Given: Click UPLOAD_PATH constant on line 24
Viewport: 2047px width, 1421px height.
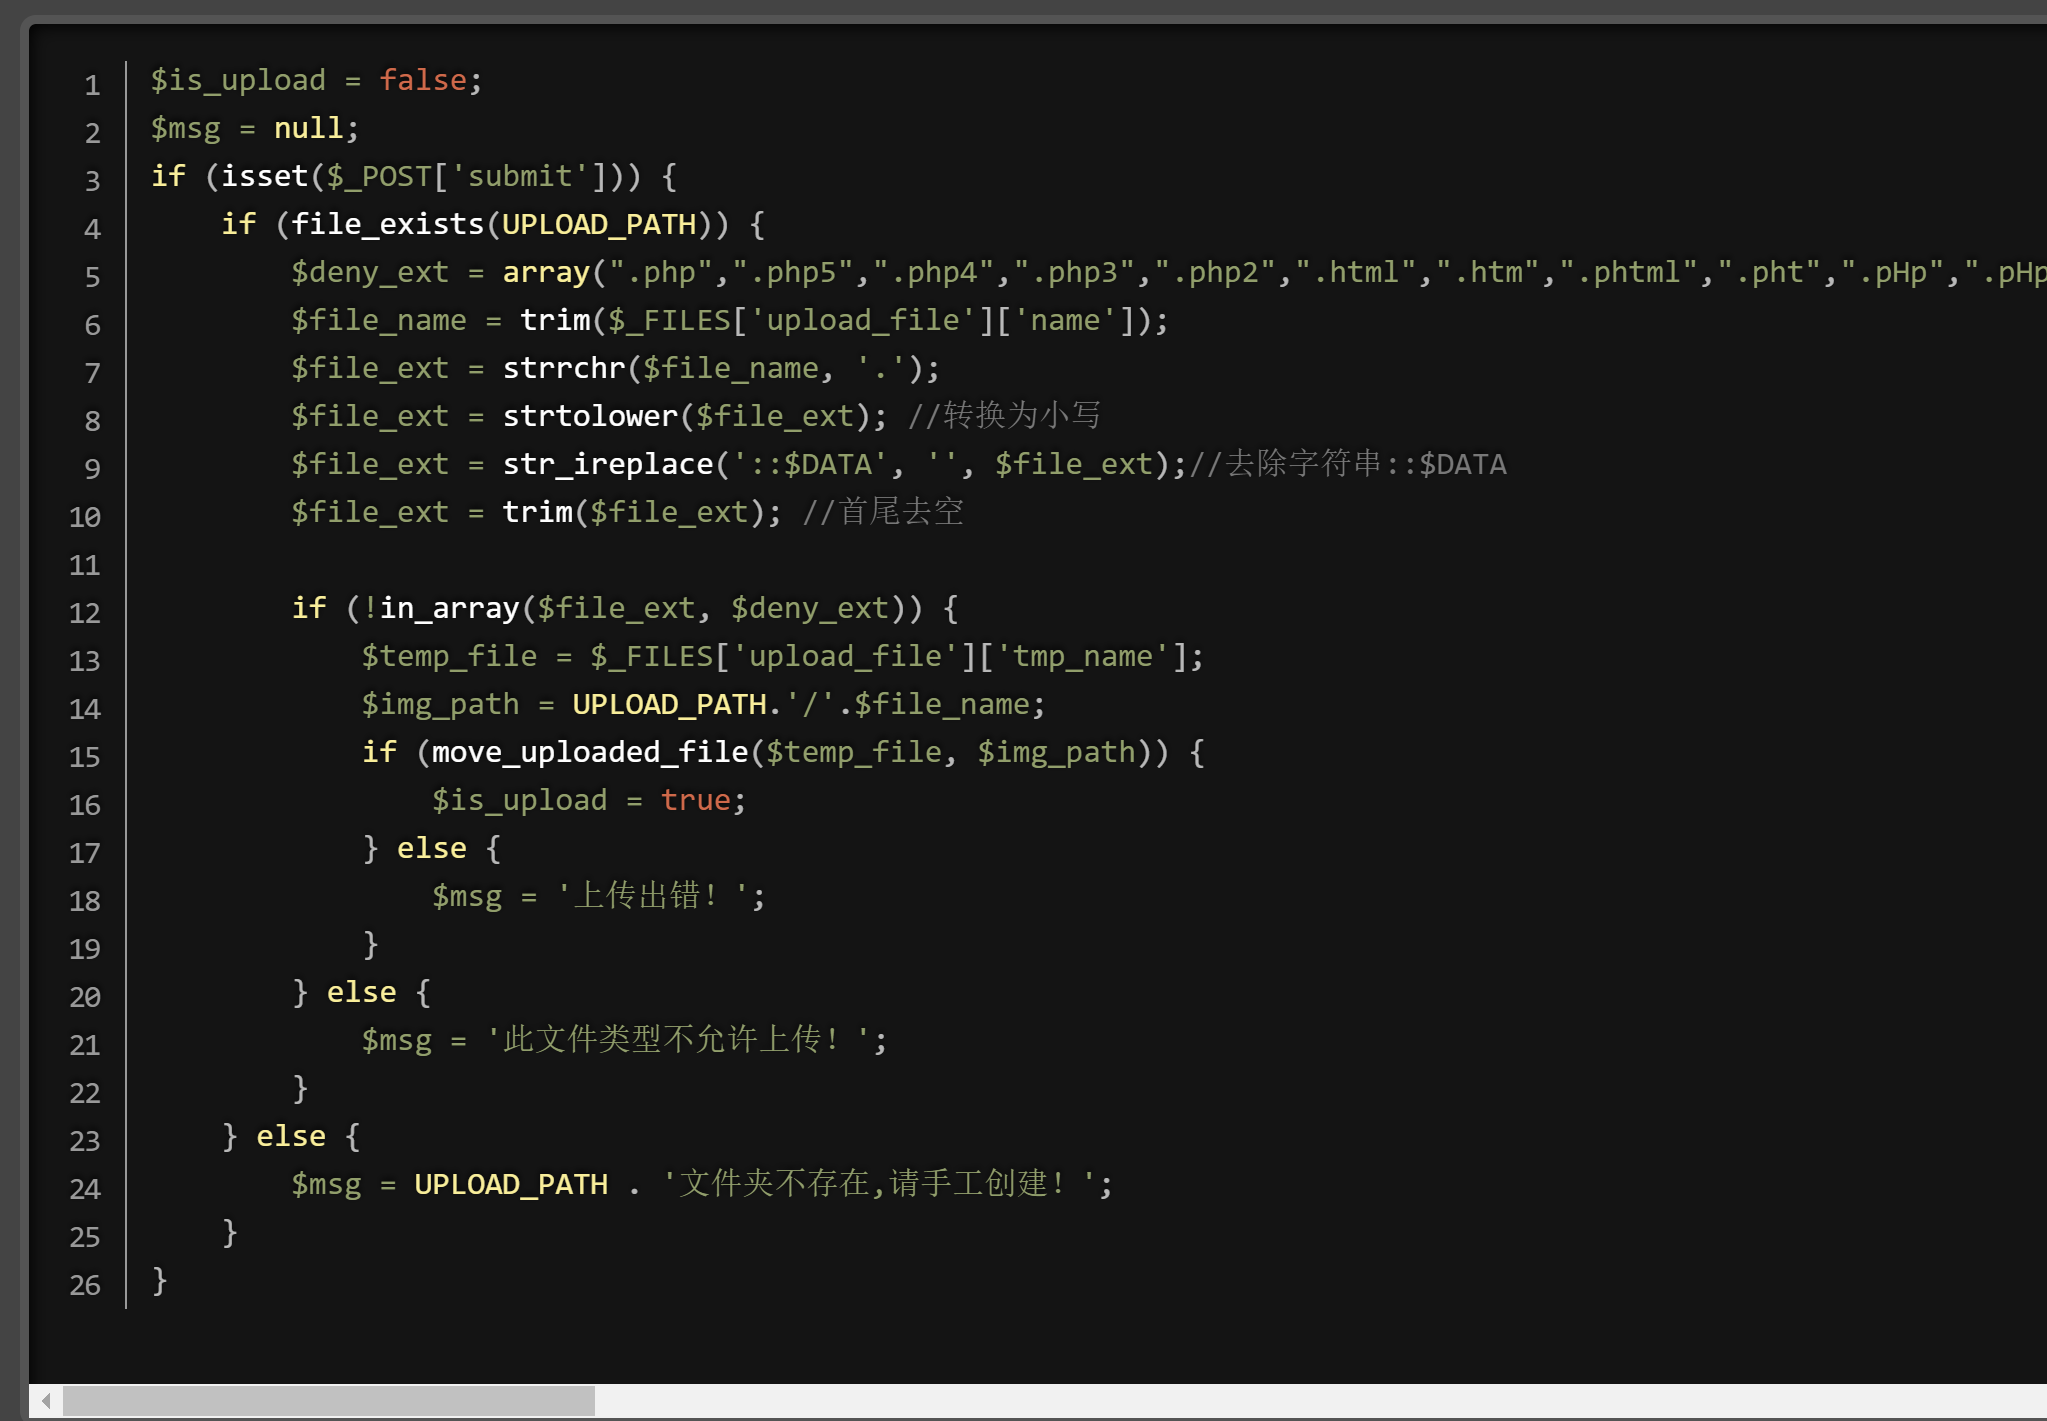Looking at the screenshot, I should tap(511, 1184).
